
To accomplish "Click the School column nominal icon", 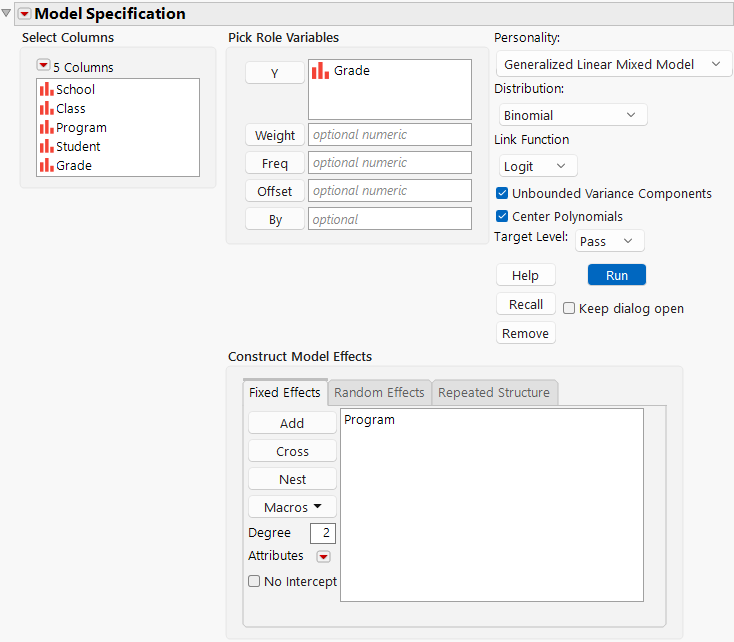I will [46, 89].
